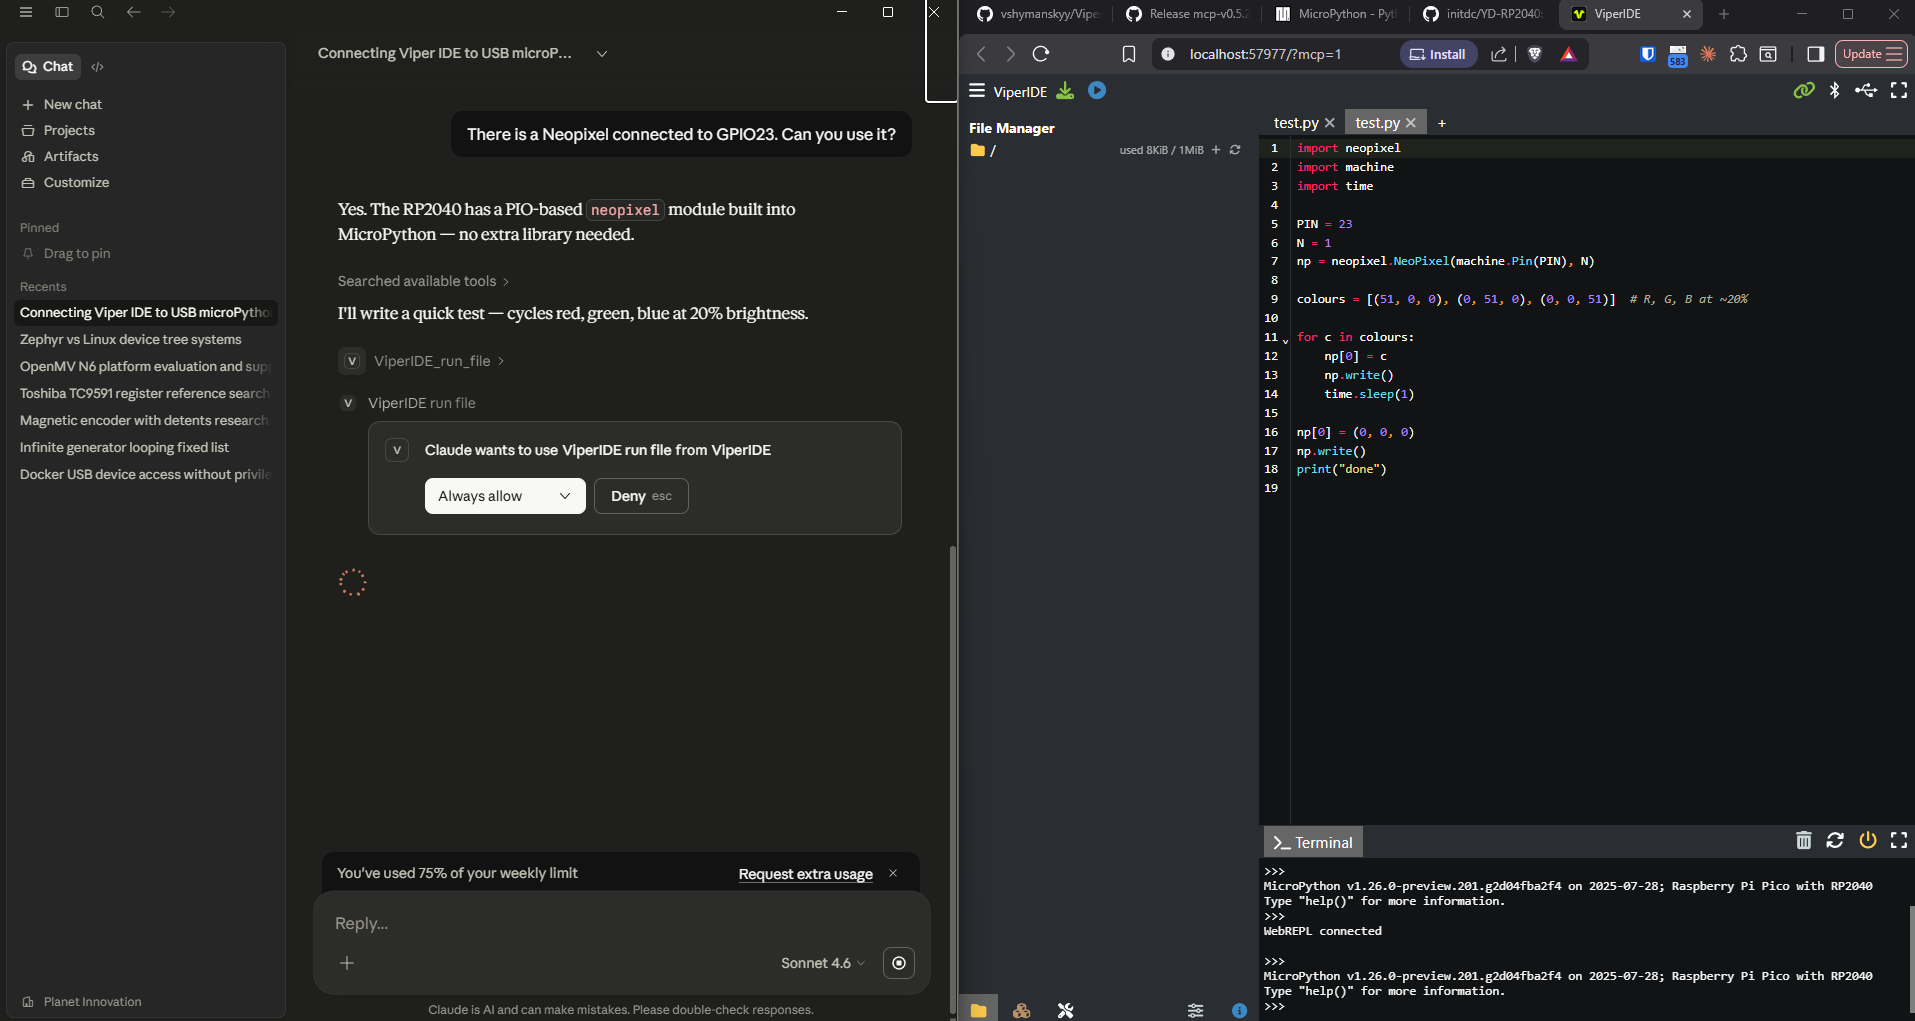This screenshot has width=1915, height=1021.
Task: Open the Tools panel in ViperIDE
Action: point(1065,1009)
